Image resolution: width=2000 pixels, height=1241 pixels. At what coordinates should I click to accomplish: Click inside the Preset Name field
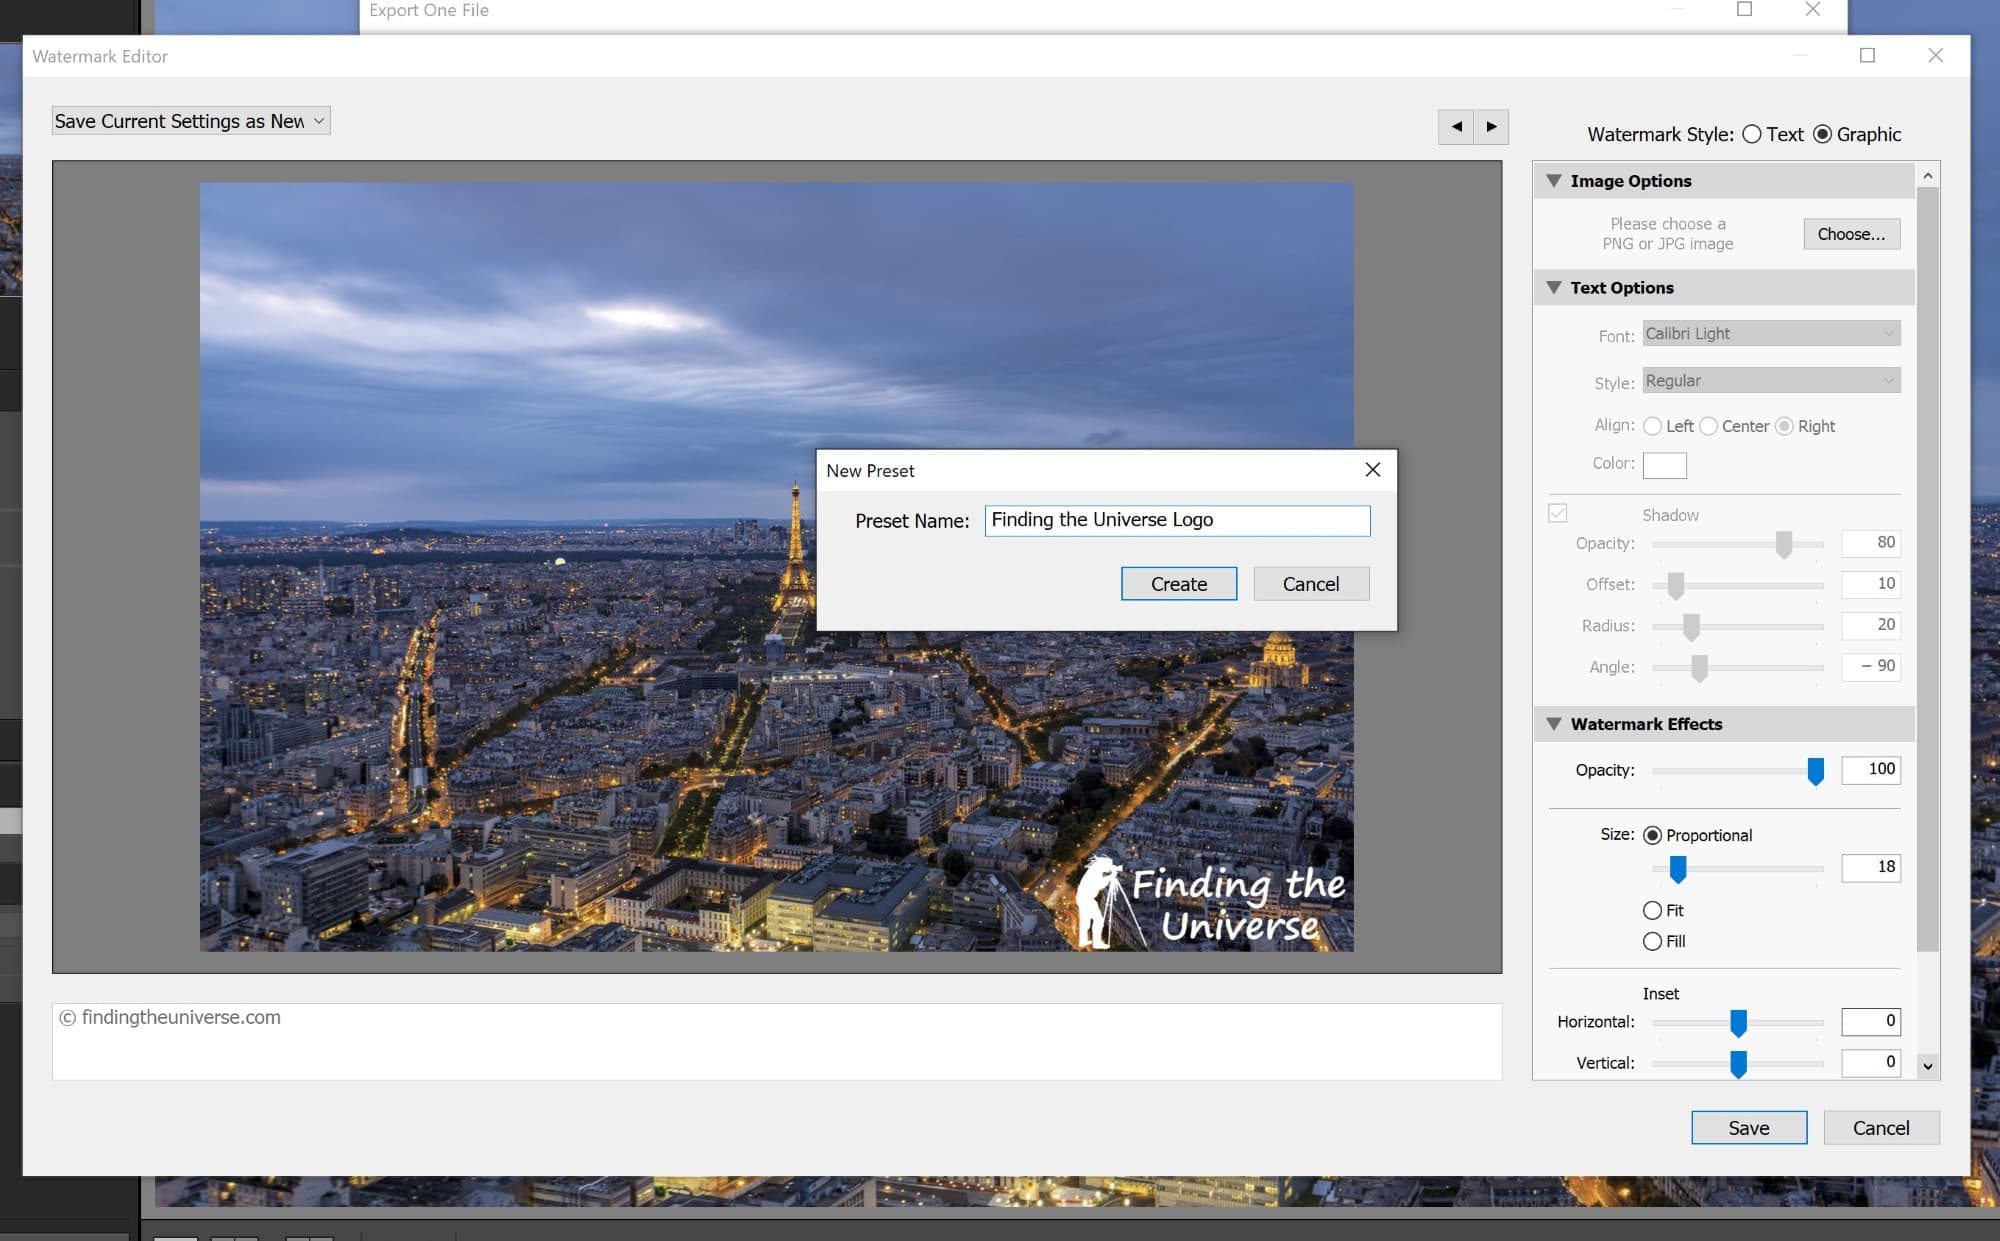[x=1177, y=520]
